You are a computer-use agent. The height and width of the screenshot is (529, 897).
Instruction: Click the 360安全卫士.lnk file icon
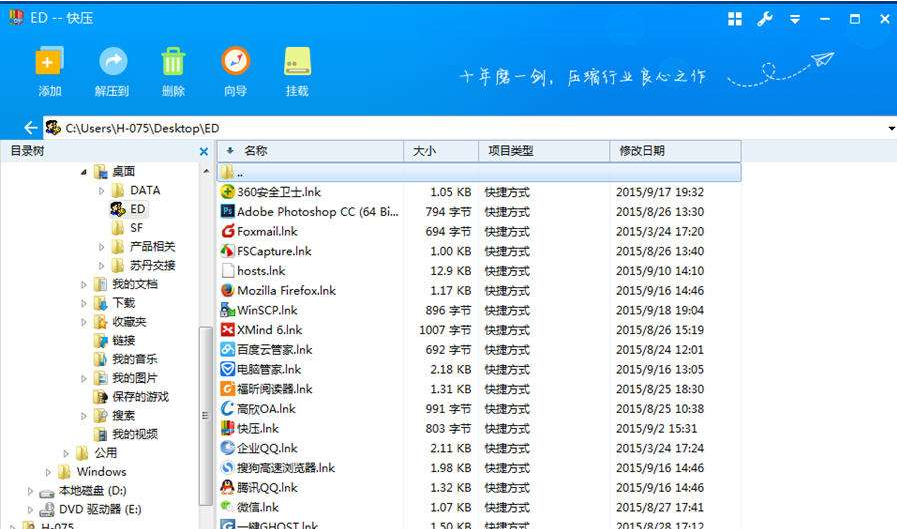point(228,192)
